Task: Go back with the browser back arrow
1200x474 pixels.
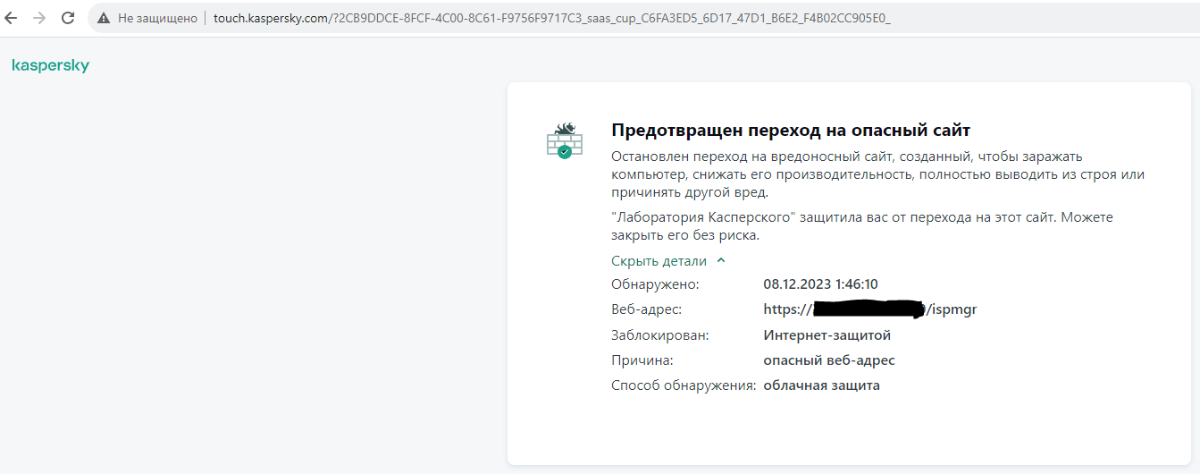Action: pyautogui.click(x=12, y=18)
